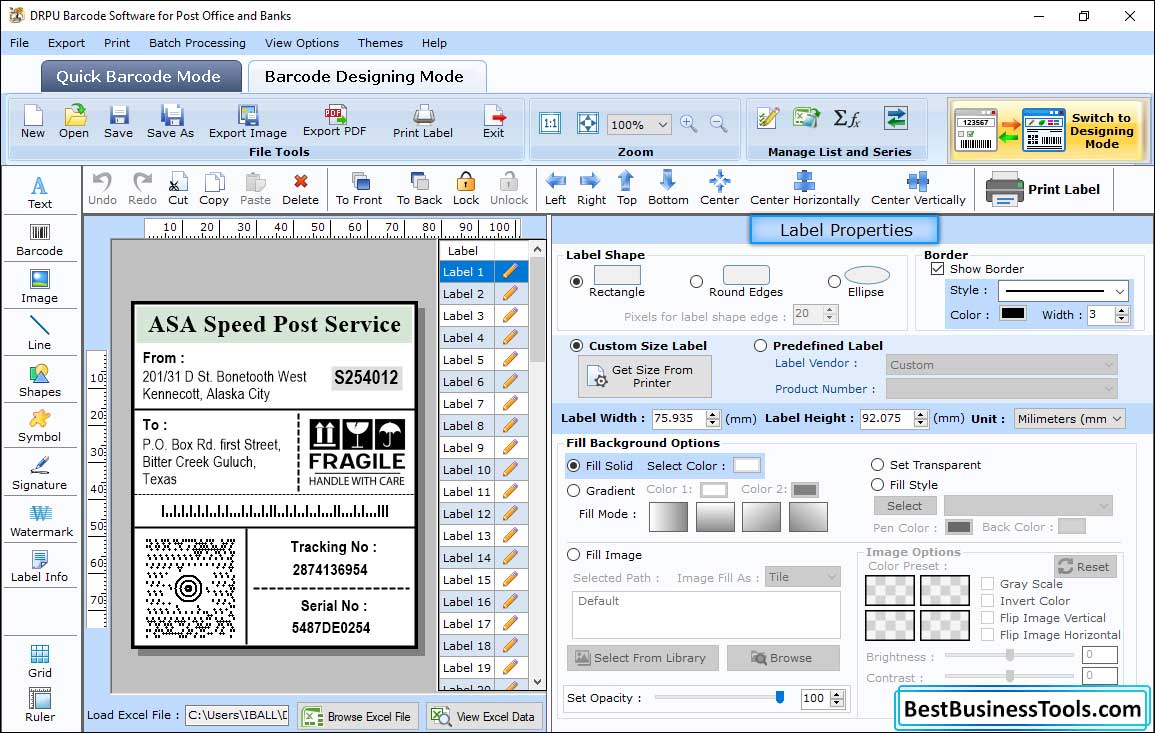This screenshot has width=1155, height=733.
Task: Click Switch to Designing Mode button
Action: click(x=1047, y=130)
